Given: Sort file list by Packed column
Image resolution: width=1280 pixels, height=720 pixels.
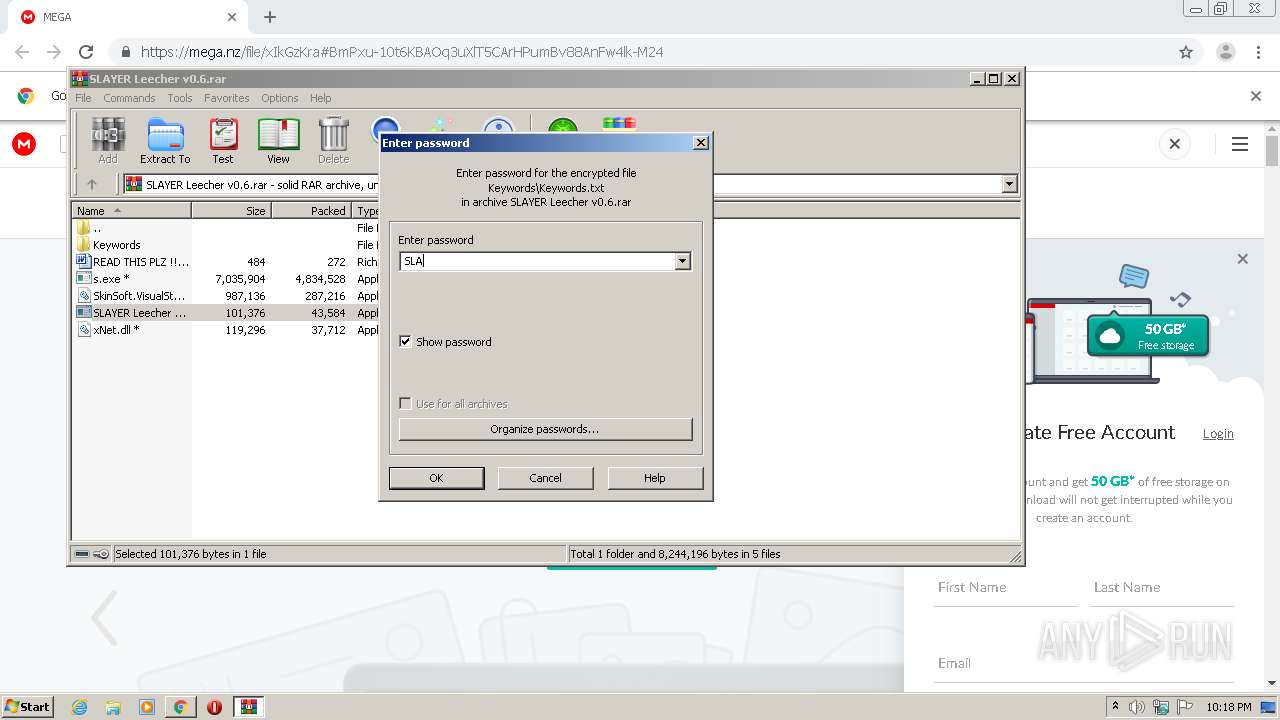Looking at the screenshot, I should click(x=311, y=210).
